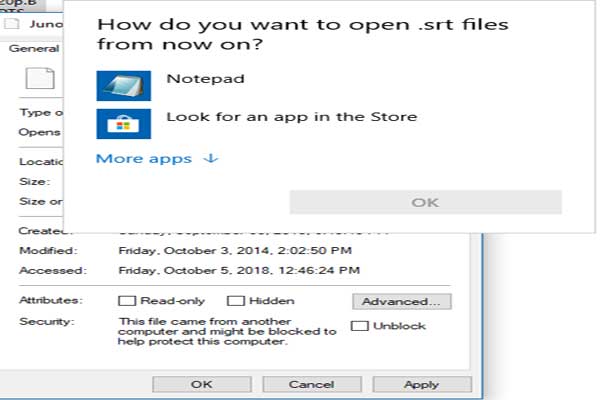The height and width of the screenshot is (400, 600).
Task: Switch to the General tab
Action: [34, 49]
